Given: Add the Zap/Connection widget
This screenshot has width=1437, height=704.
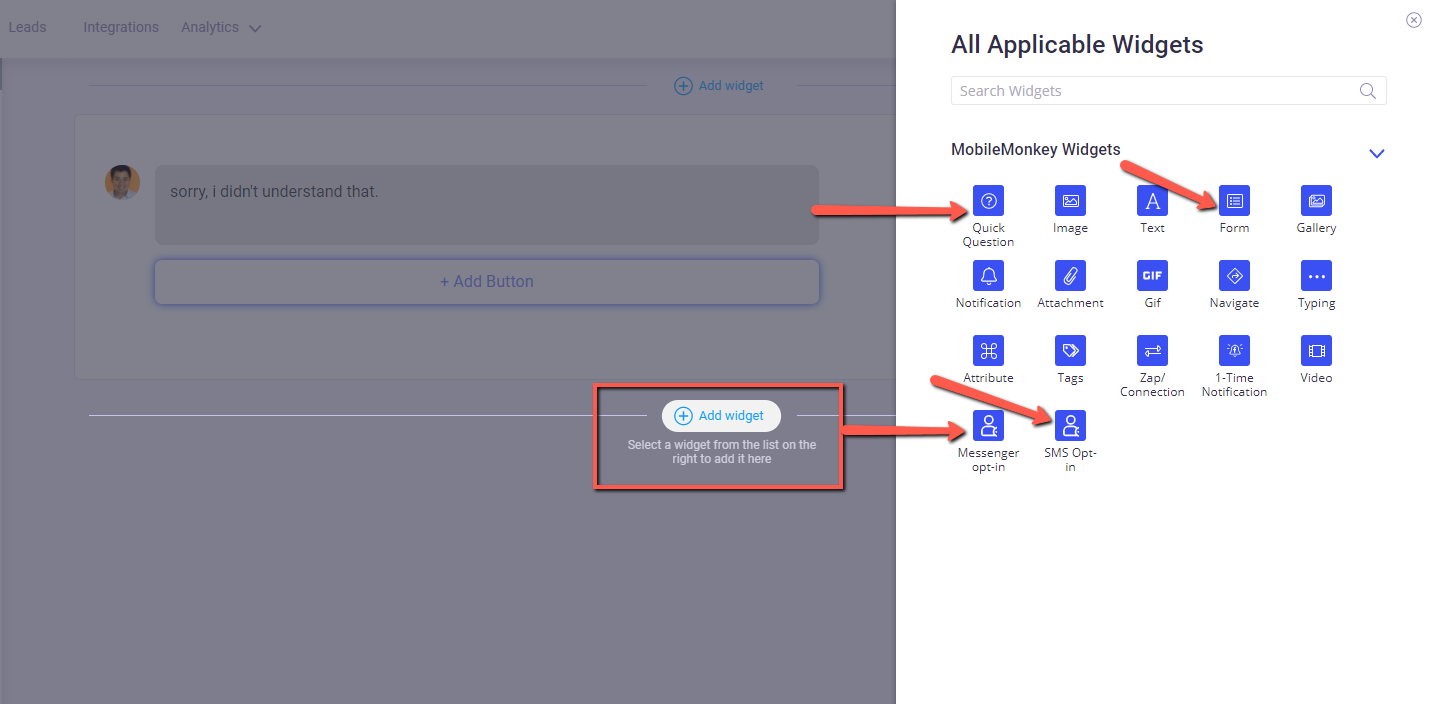Looking at the screenshot, I should click(x=1152, y=351).
